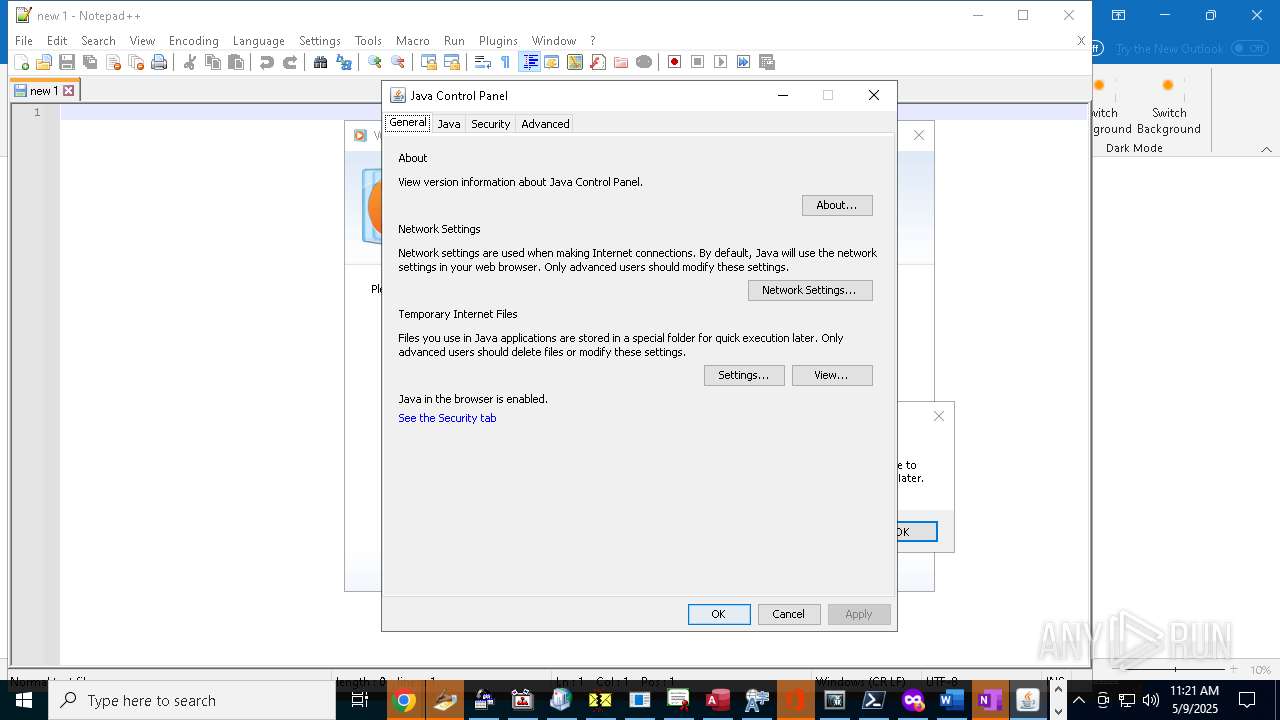
Task: Open Word from the taskbar
Action: 951,700
